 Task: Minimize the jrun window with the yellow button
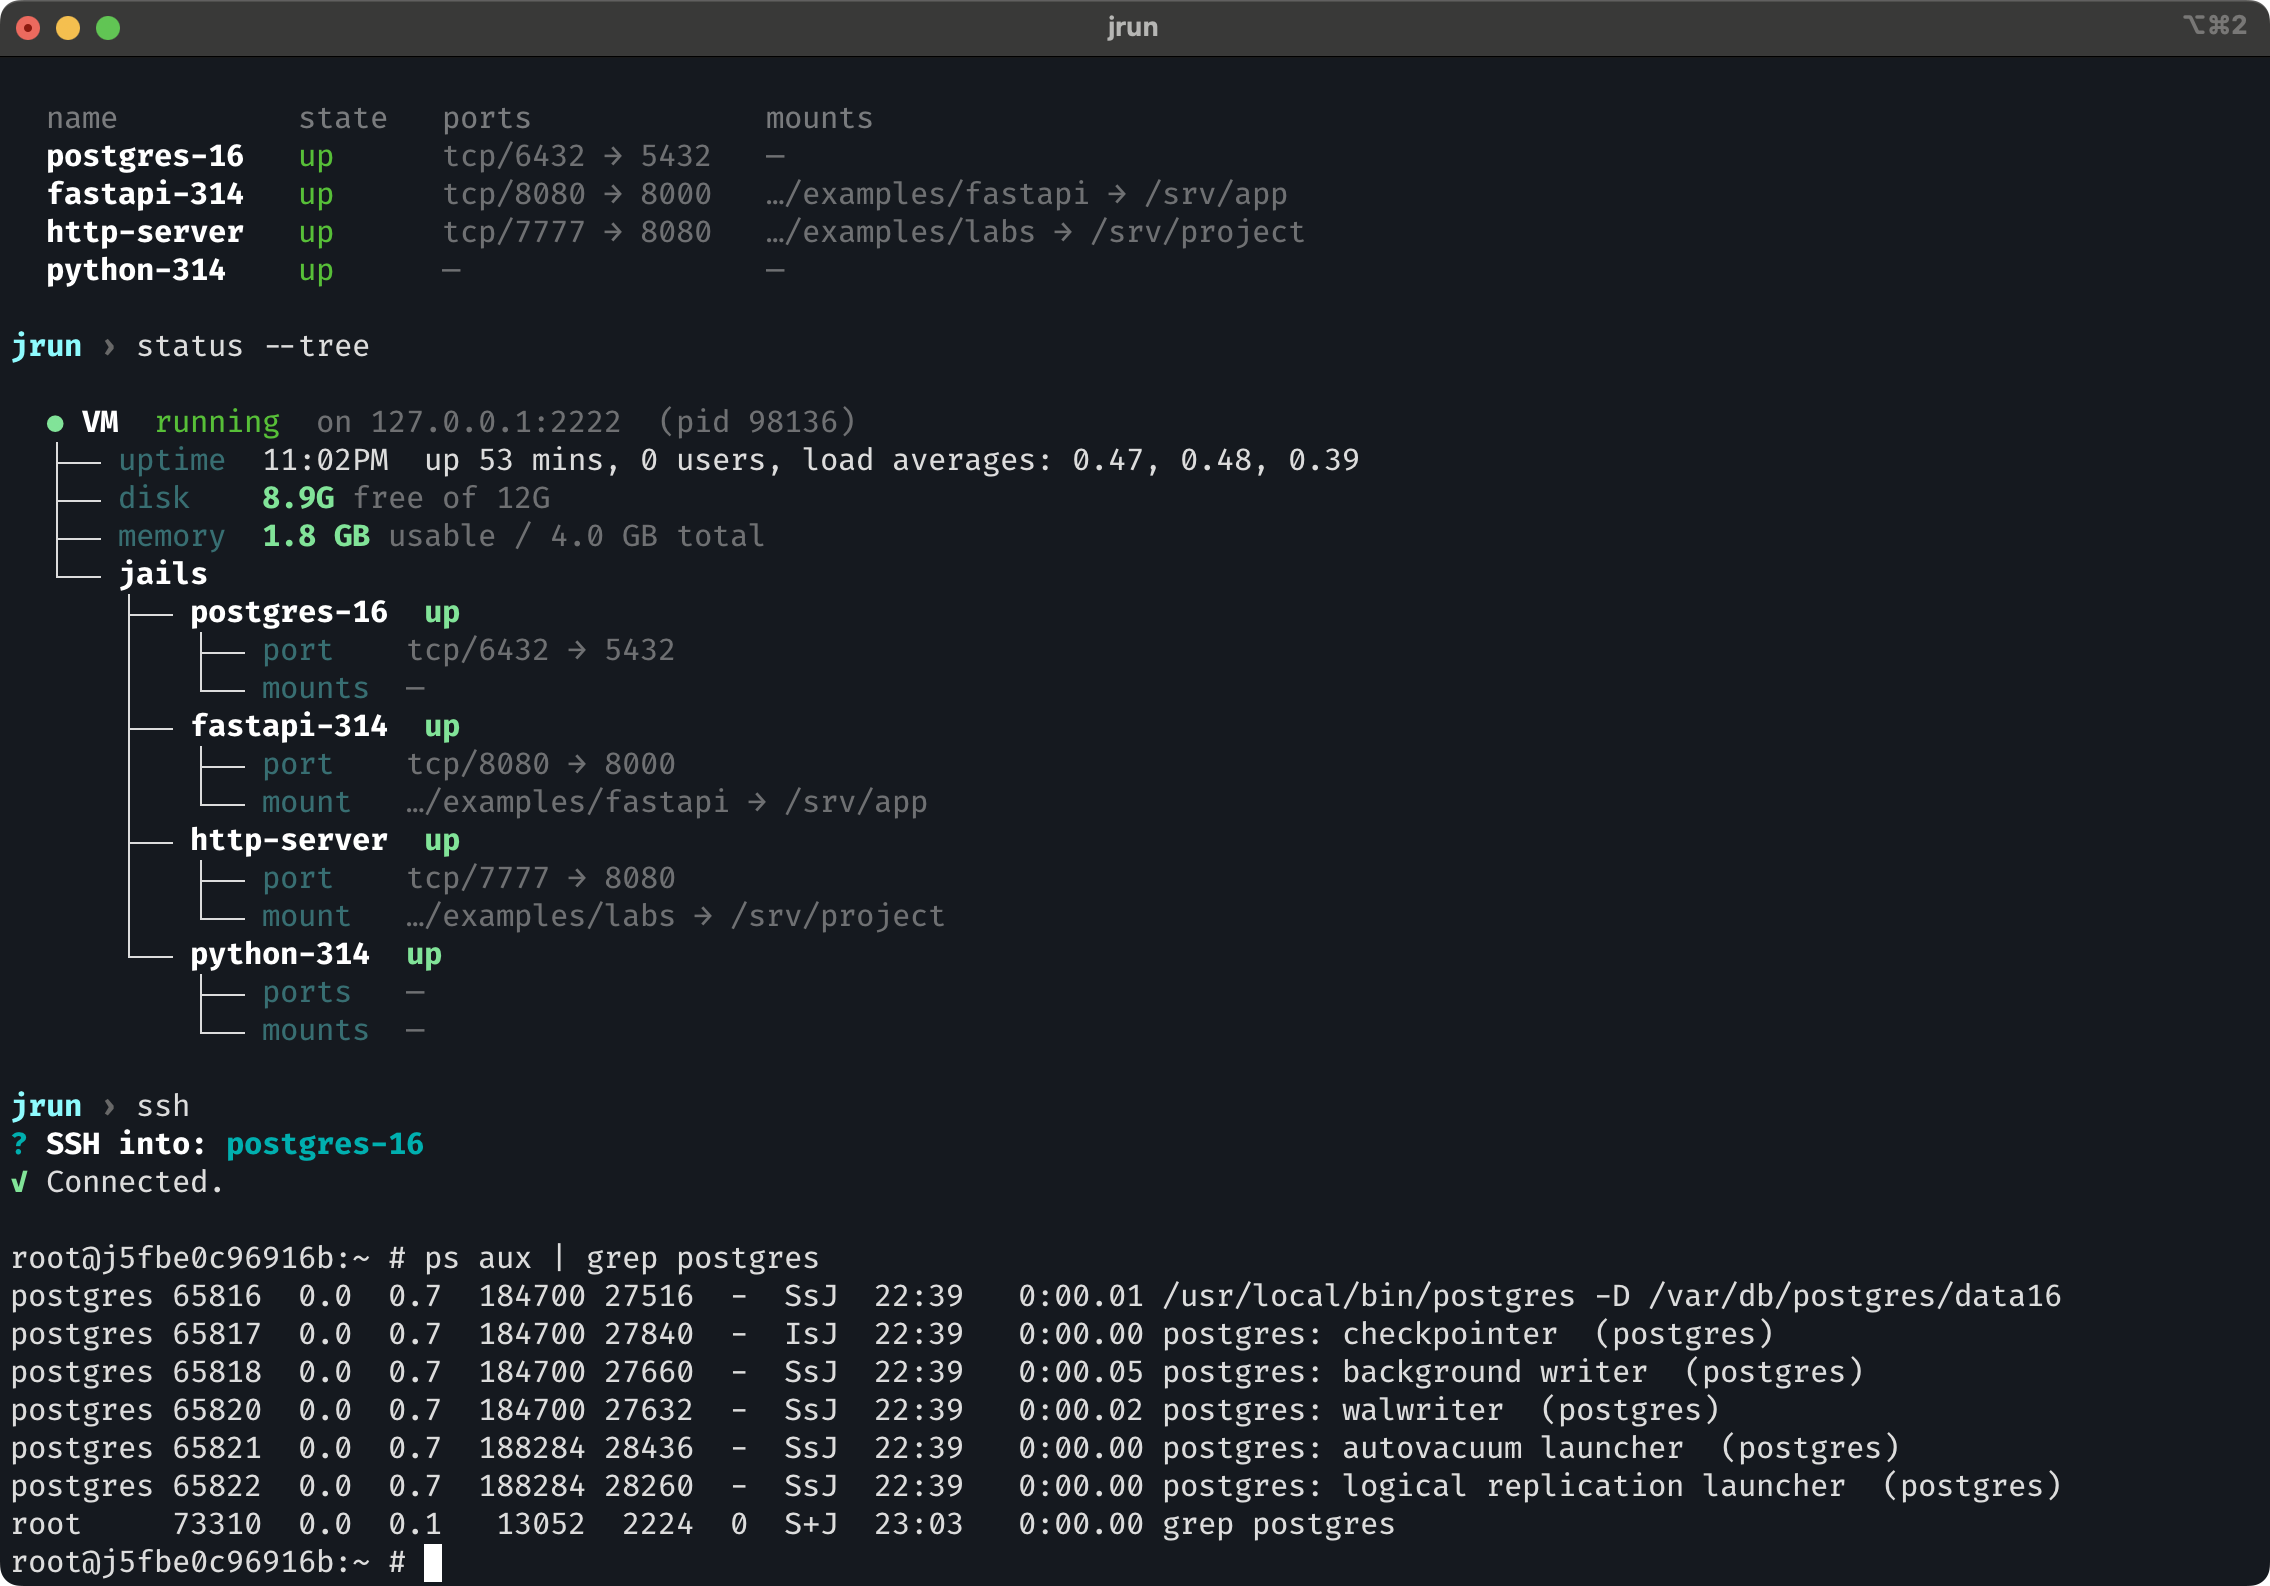click(x=68, y=28)
